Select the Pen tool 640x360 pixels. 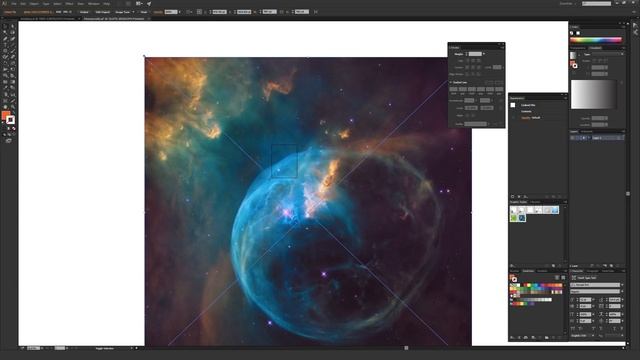[5, 38]
